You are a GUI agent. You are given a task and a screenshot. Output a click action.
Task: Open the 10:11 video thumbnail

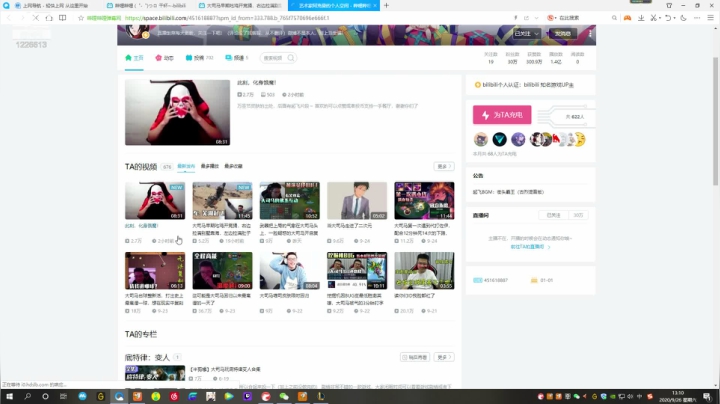point(357,271)
